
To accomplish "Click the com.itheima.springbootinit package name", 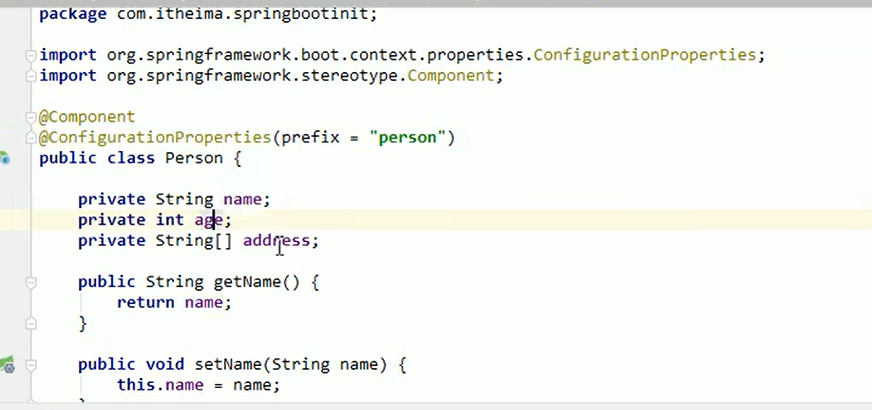I will coord(242,13).
